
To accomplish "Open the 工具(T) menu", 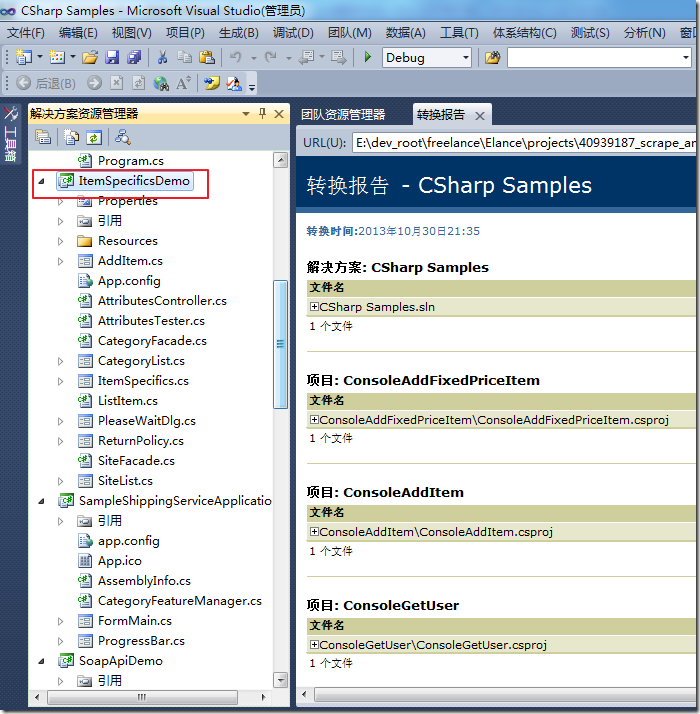I will (459, 33).
